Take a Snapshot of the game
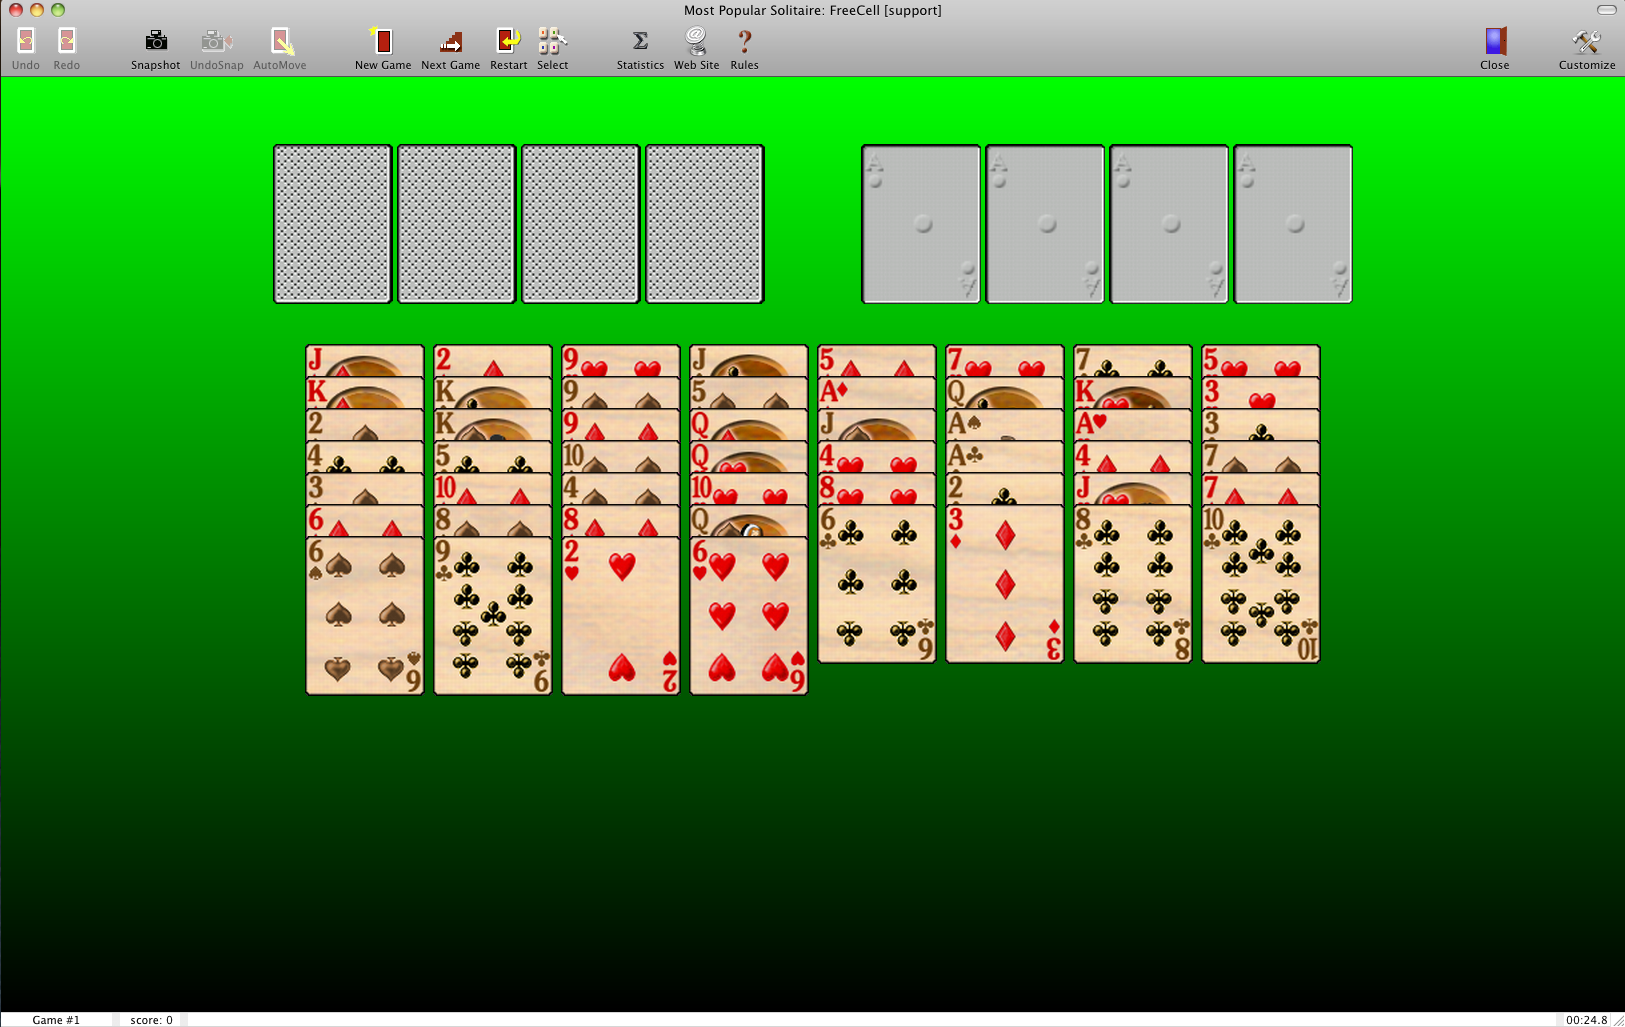Image resolution: width=1625 pixels, height=1027 pixels. point(156,42)
